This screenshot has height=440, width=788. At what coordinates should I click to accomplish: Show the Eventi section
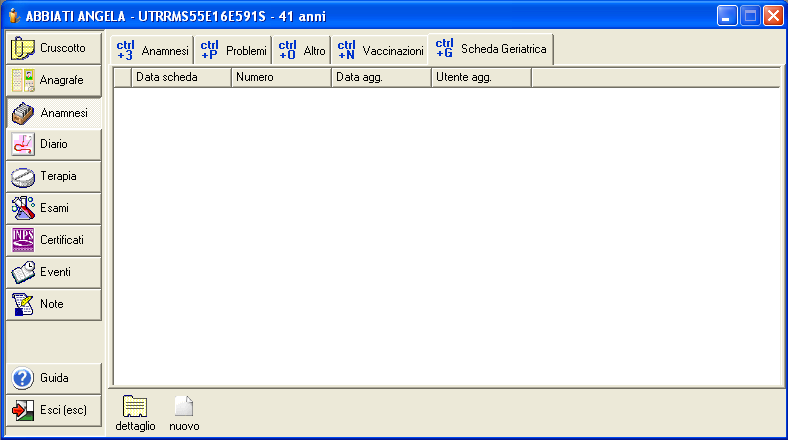coord(54,272)
